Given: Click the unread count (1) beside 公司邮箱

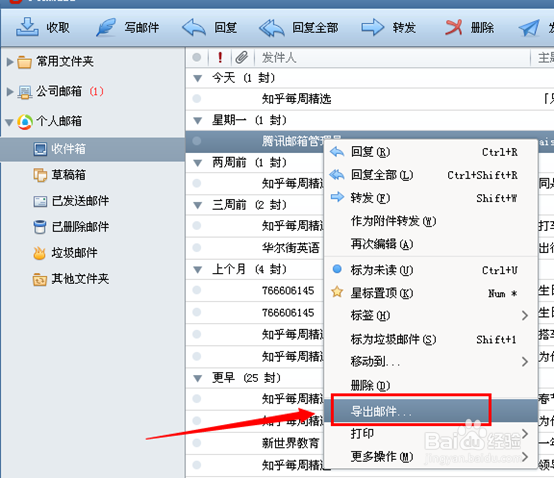Looking at the screenshot, I should [x=96, y=92].
